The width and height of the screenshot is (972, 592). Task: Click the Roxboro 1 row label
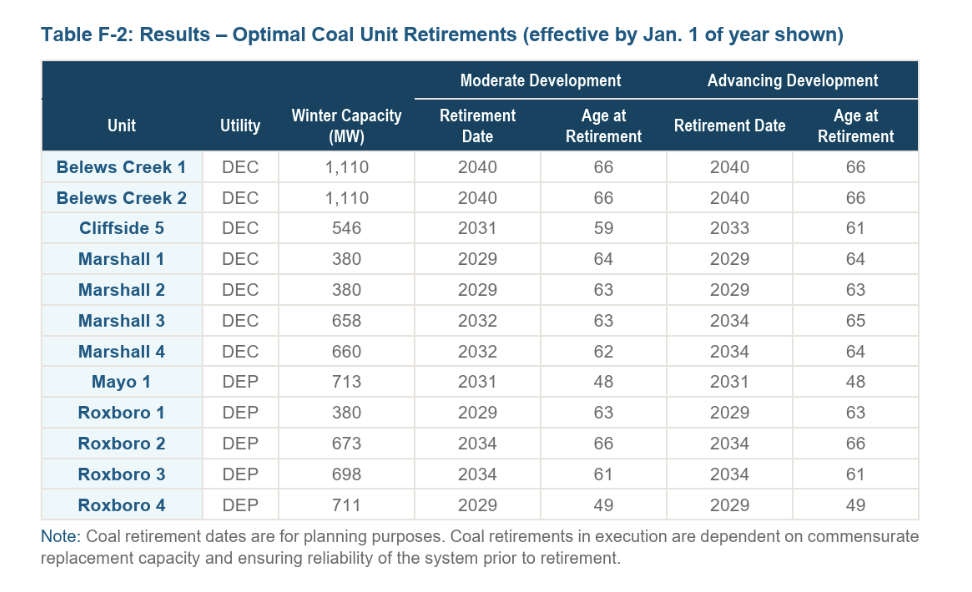121,413
